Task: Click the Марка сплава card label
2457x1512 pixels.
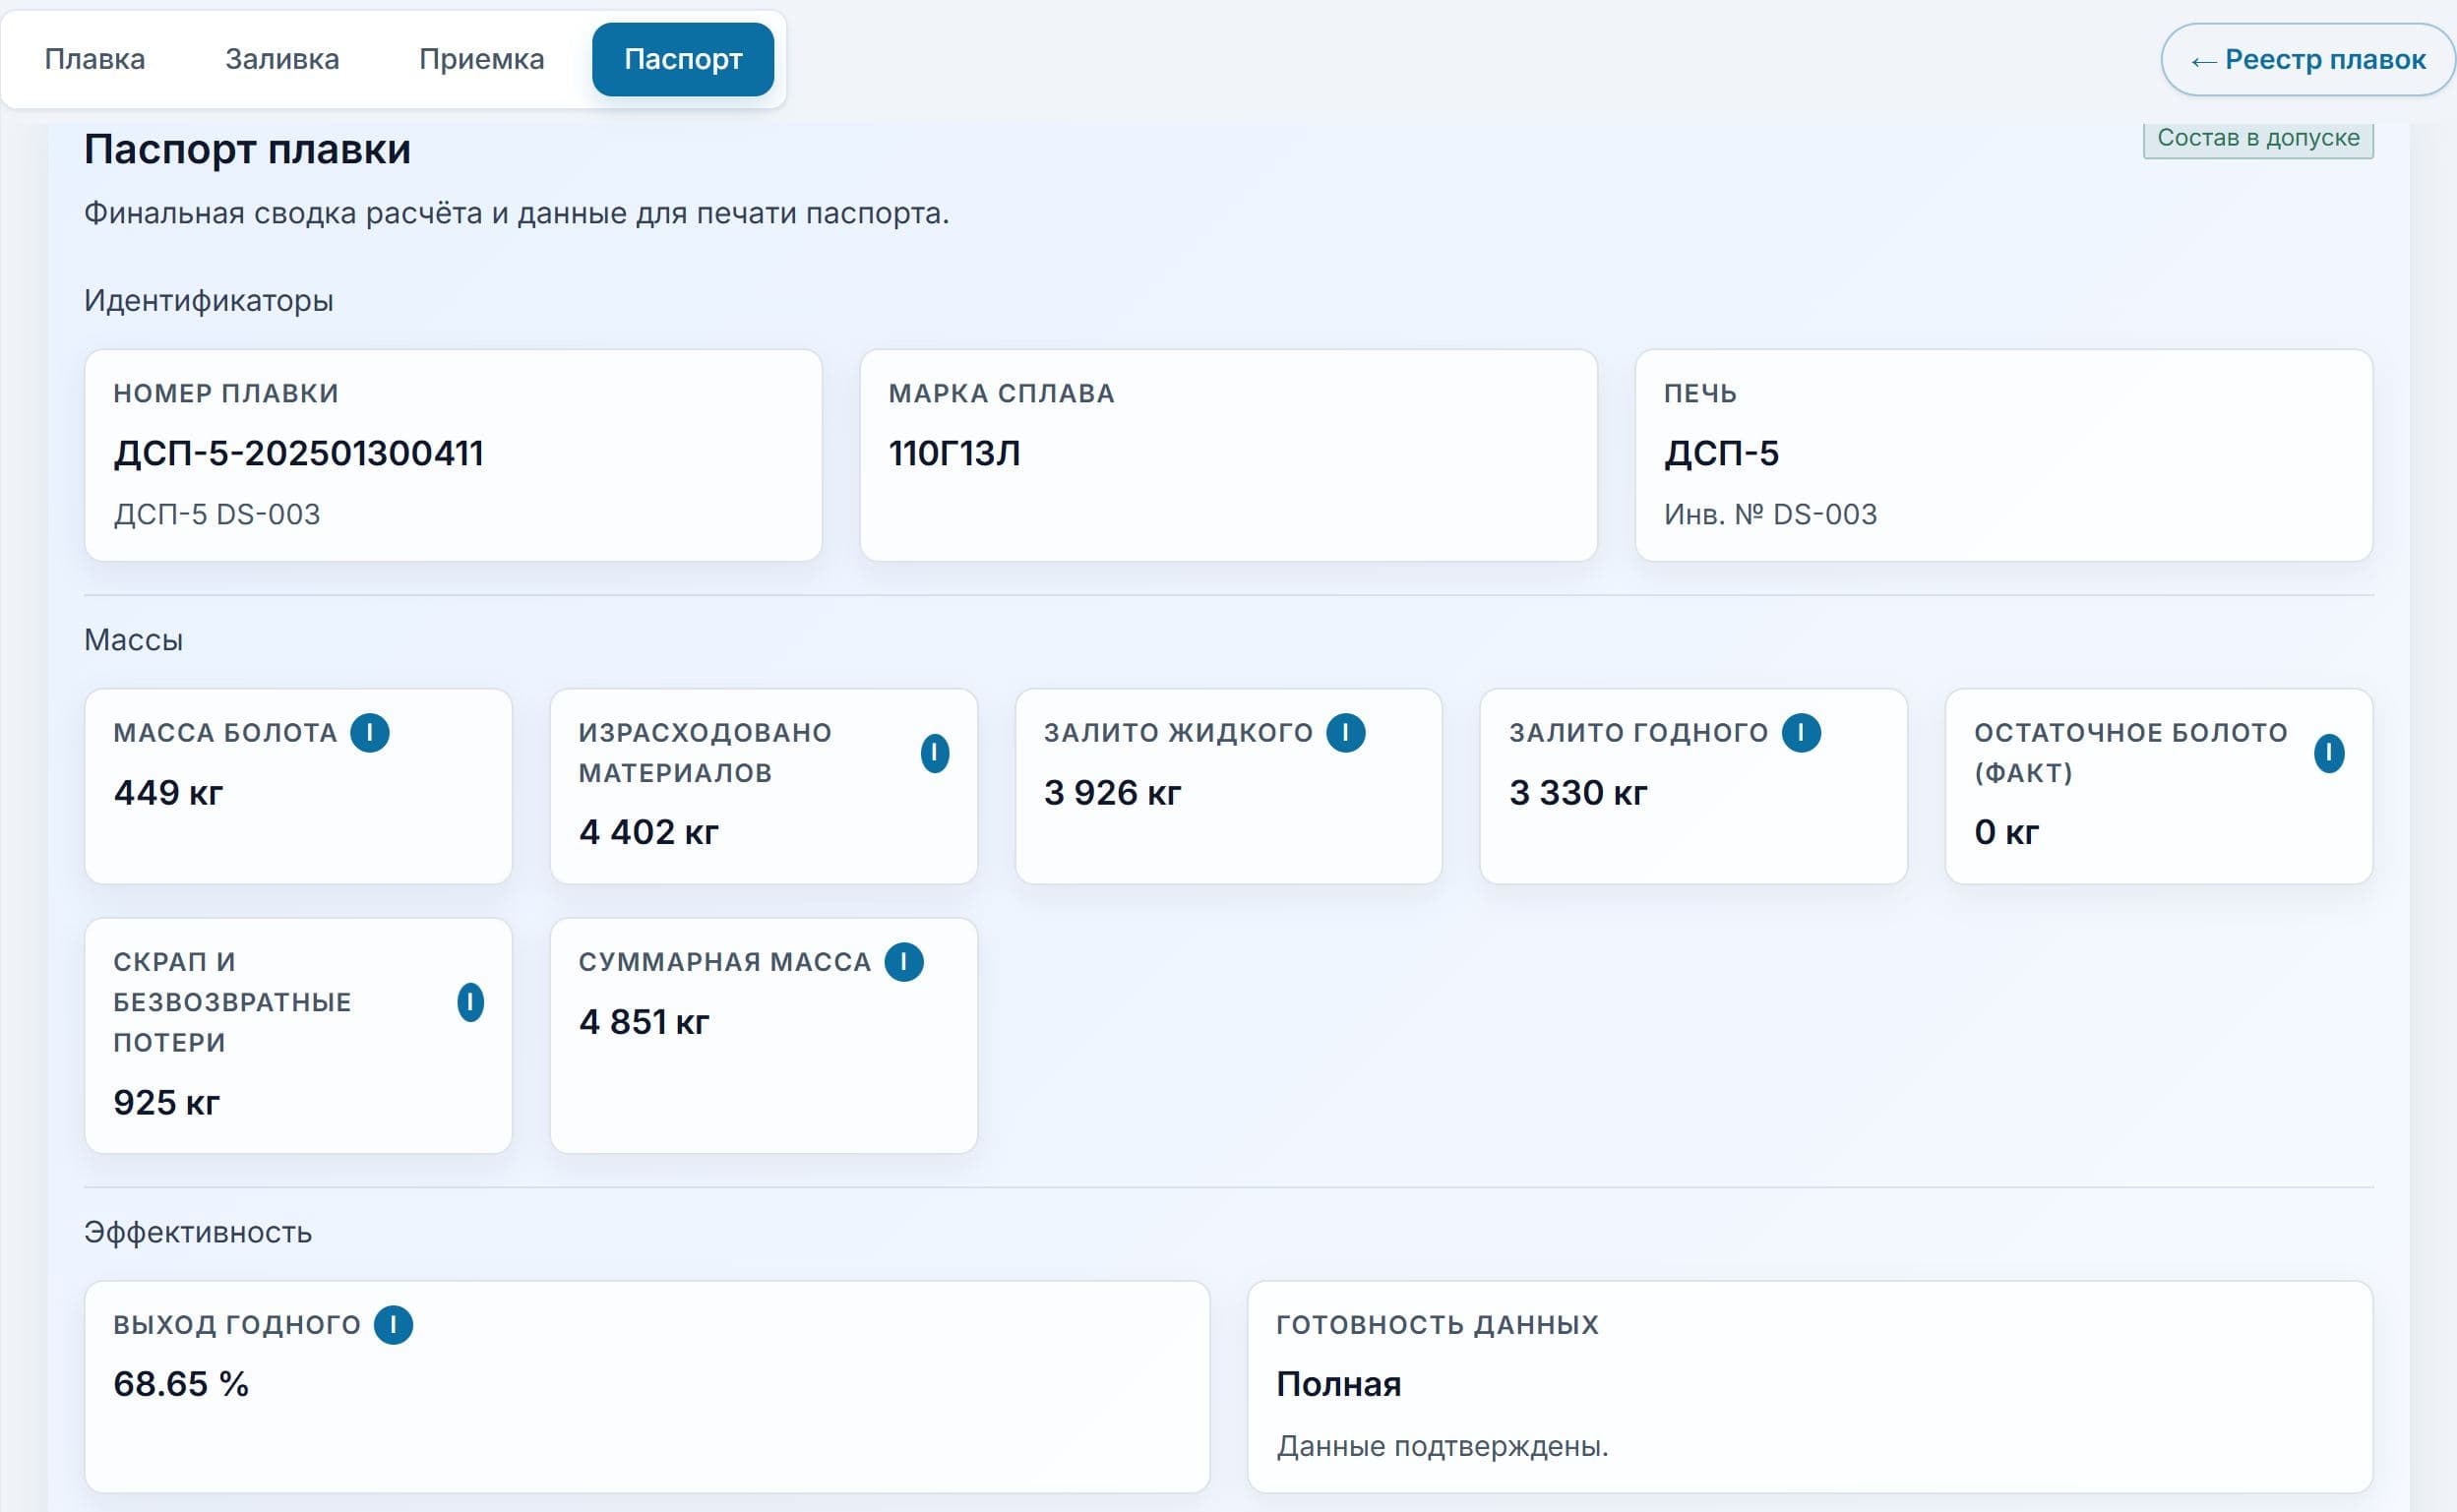Action: click(x=1001, y=394)
